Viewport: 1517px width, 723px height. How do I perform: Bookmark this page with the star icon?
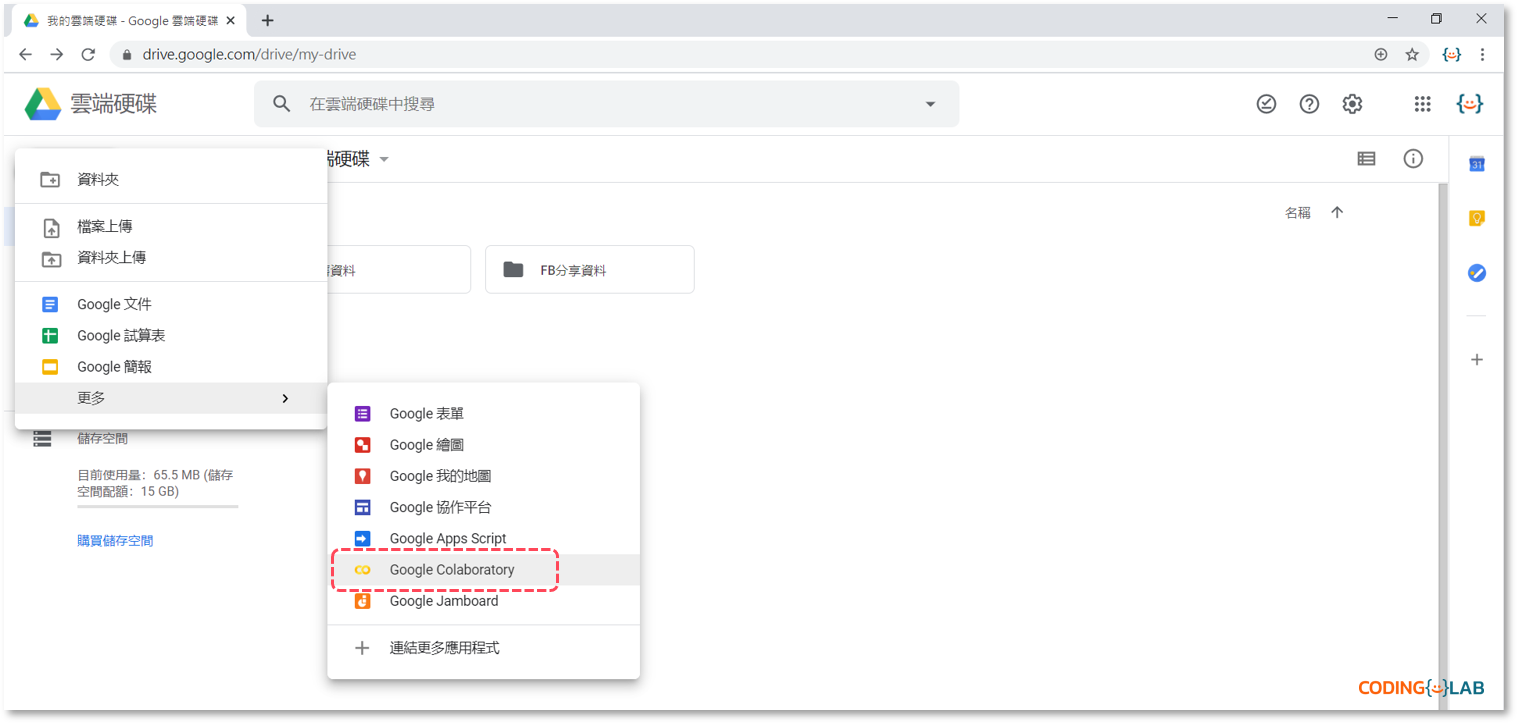coord(1412,55)
